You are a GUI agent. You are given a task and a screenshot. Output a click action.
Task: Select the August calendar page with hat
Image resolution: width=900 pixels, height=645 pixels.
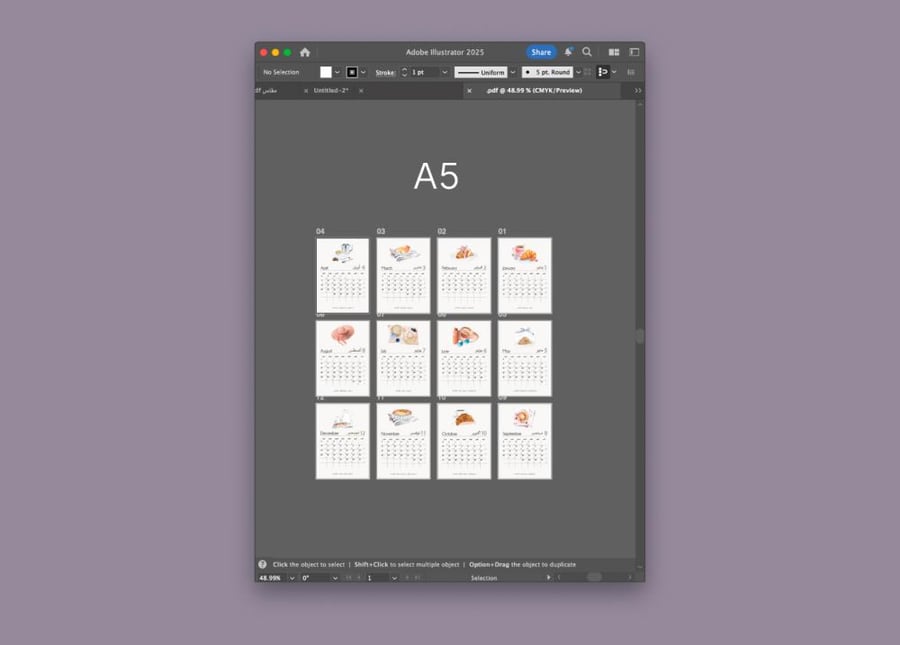(x=343, y=358)
